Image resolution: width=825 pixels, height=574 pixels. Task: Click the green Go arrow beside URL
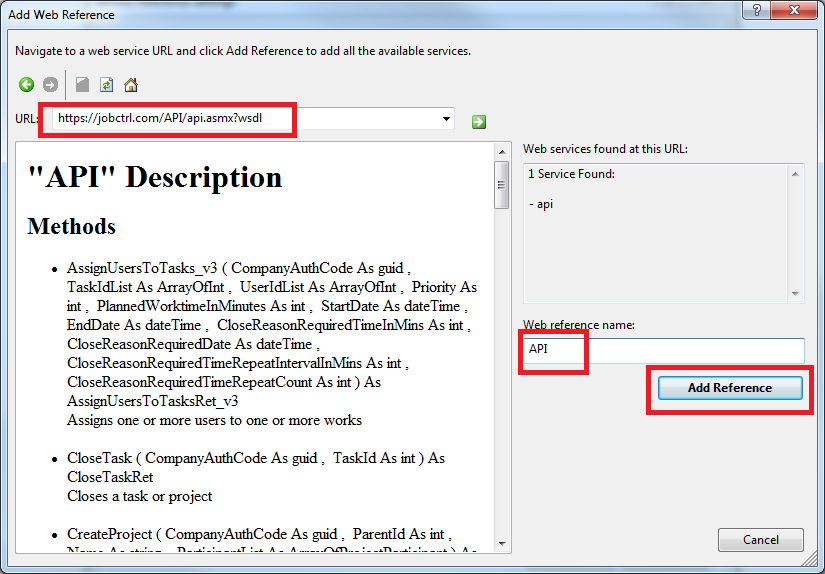[479, 121]
